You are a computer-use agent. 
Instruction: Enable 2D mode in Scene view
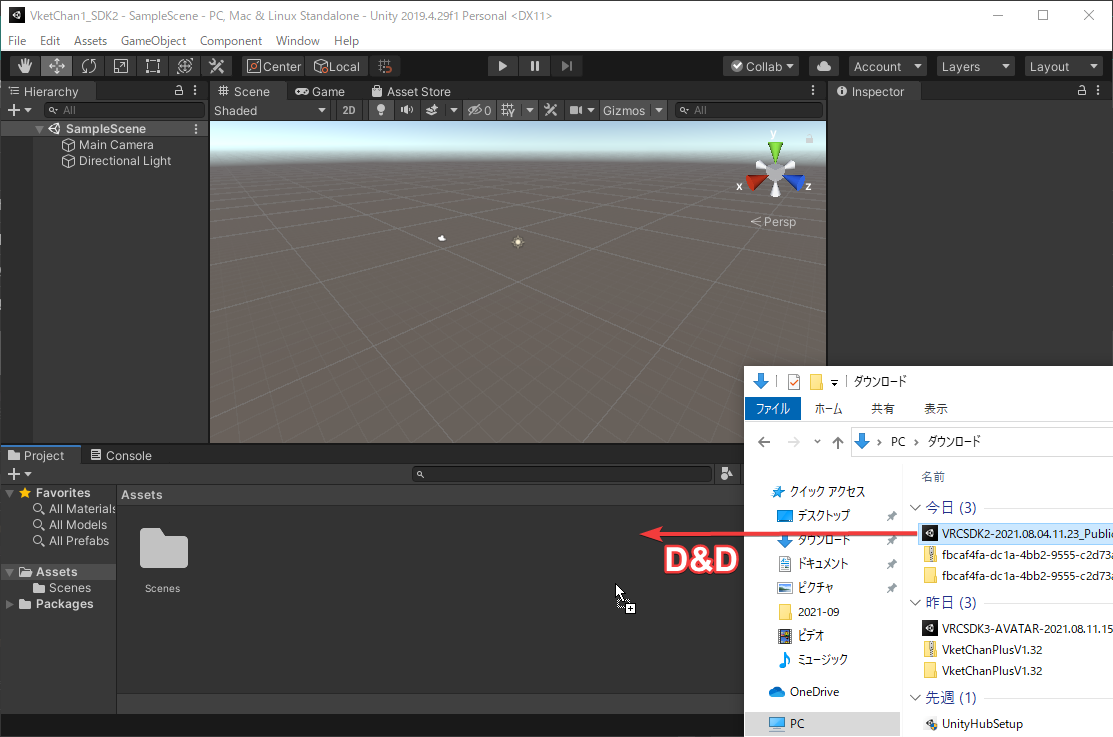point(348,110)
